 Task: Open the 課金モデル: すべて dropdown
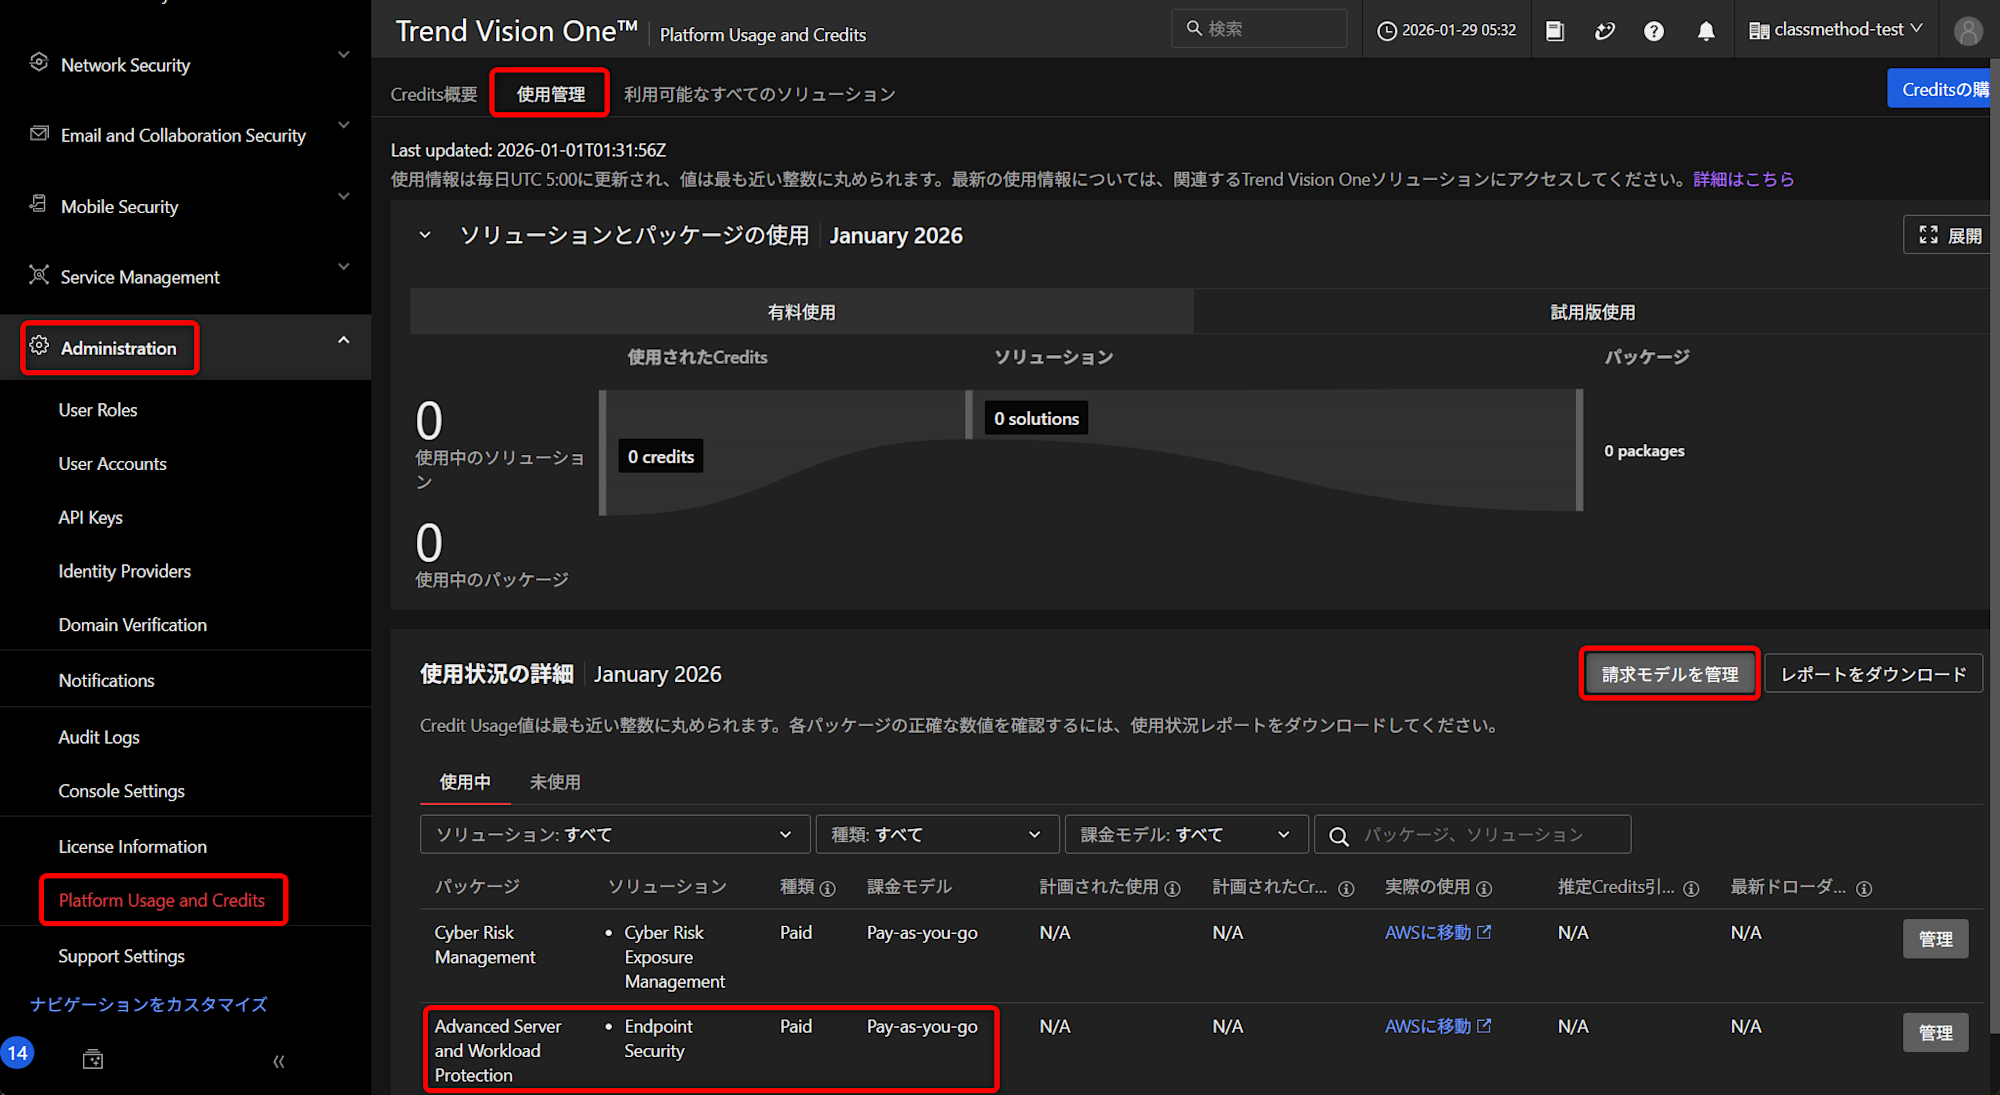(x=1185, y=834)
